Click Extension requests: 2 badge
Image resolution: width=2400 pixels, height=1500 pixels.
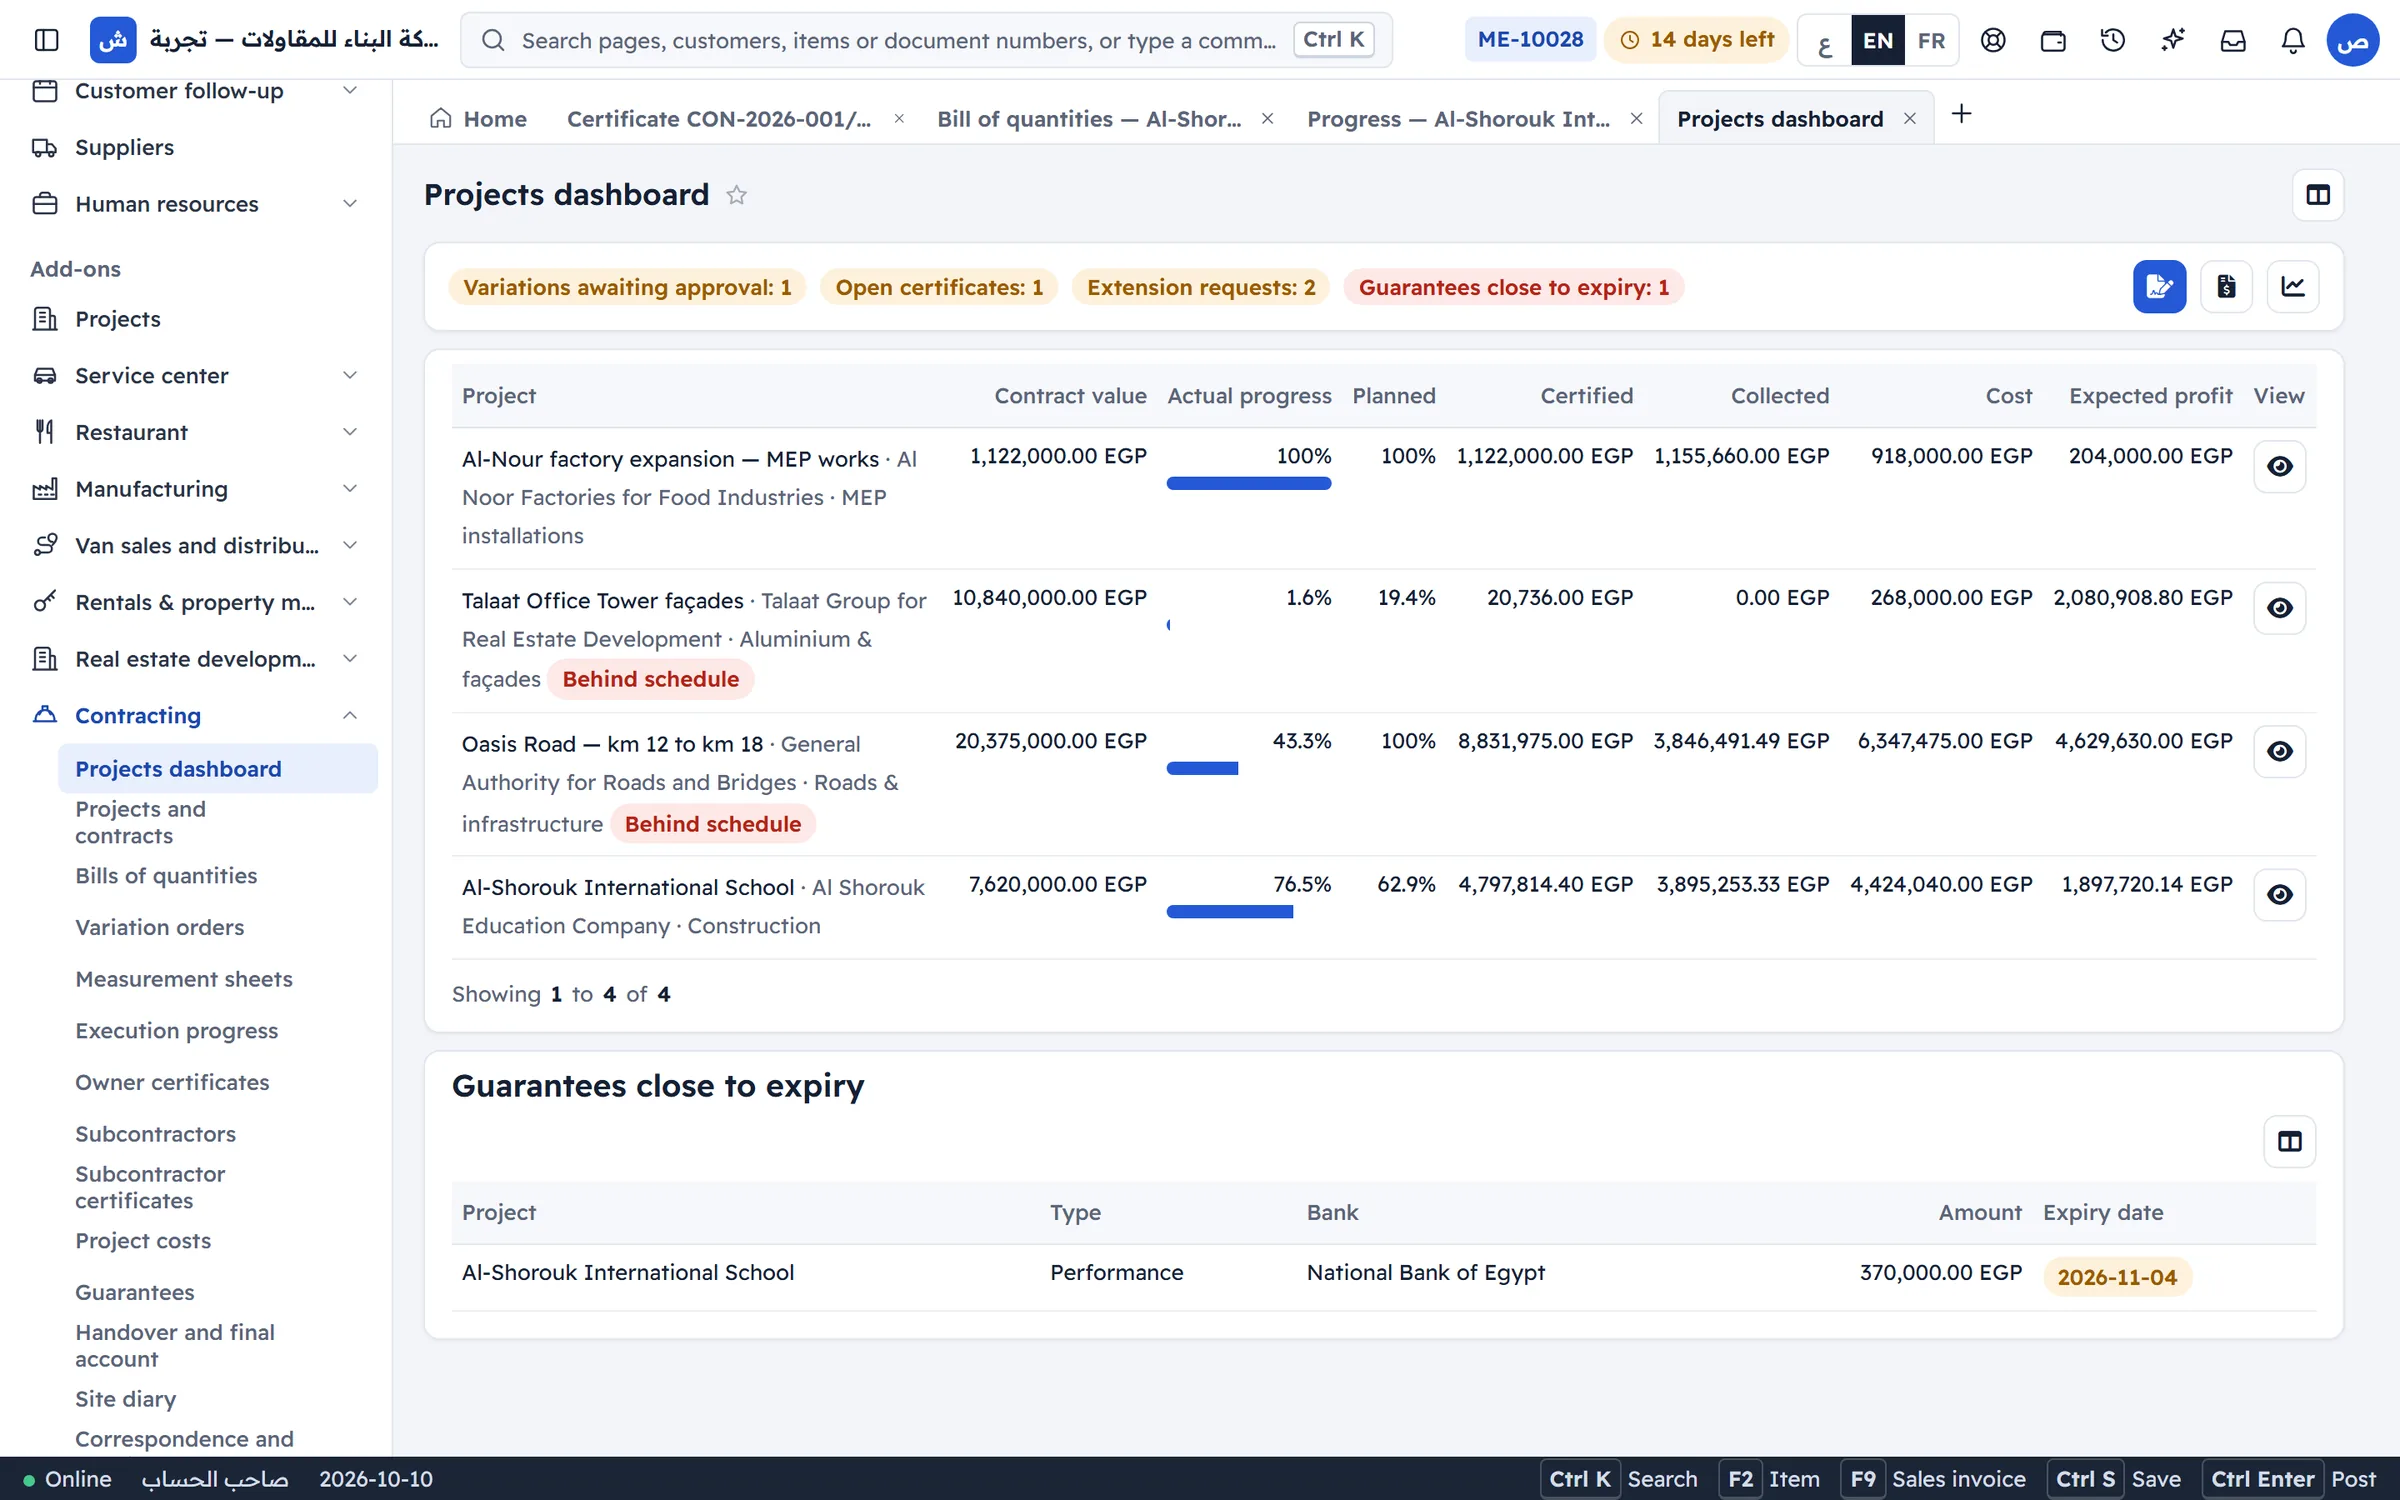tap(1201, 287)
